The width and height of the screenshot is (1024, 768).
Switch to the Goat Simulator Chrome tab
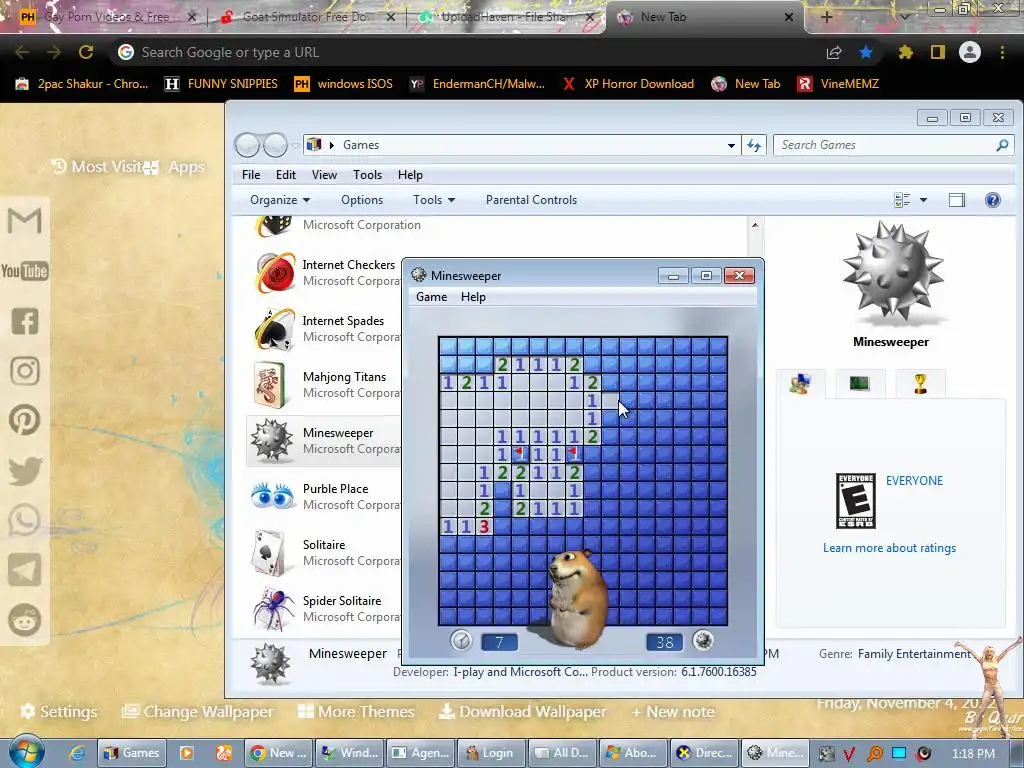coord(308,17)
